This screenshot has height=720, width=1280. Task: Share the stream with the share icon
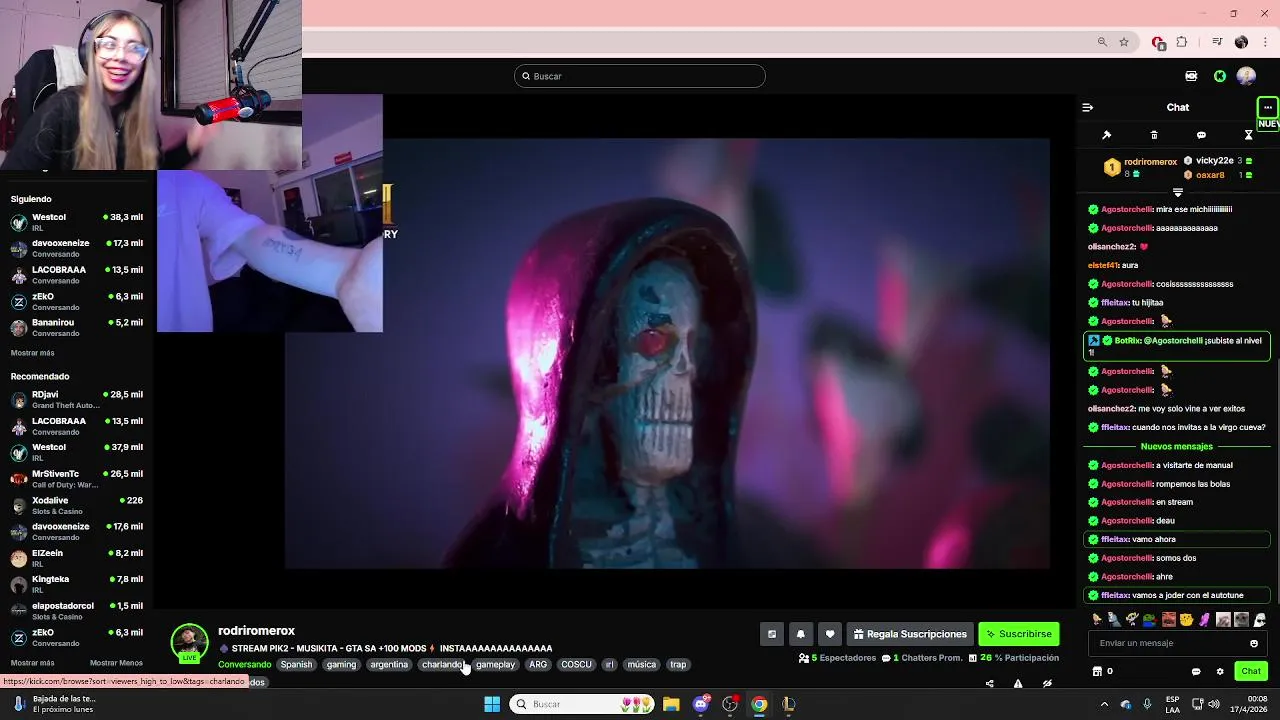(989, 684)
